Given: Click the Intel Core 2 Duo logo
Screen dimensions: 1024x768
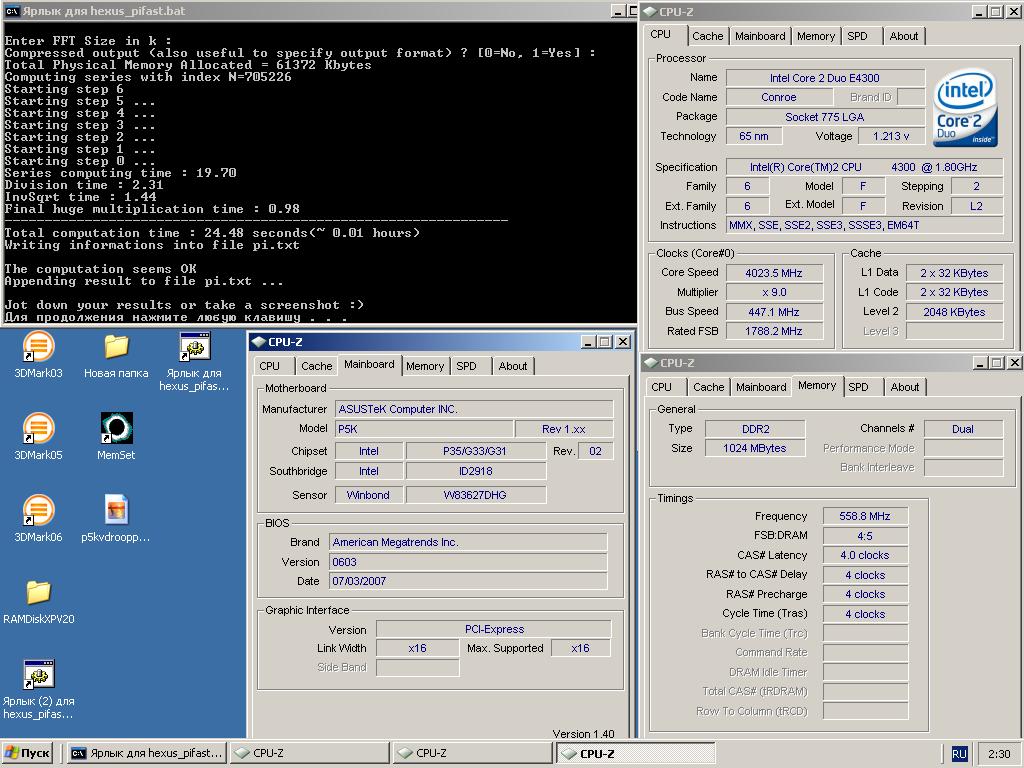Looking at the screenshot, I should click(x=965, y=108).
